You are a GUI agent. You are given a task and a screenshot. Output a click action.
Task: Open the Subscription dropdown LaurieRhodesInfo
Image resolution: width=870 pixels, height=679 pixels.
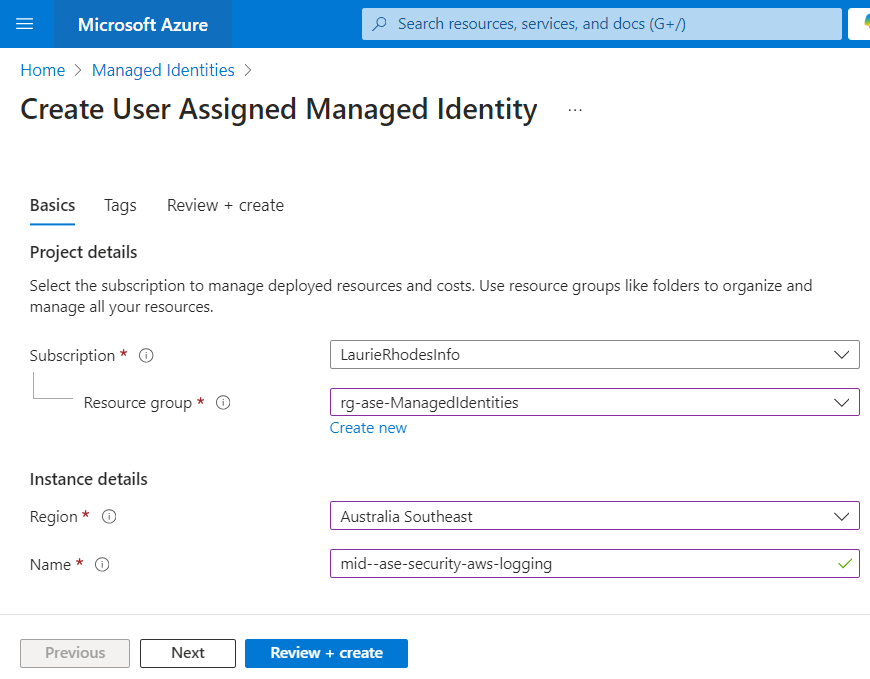point(594,355)
